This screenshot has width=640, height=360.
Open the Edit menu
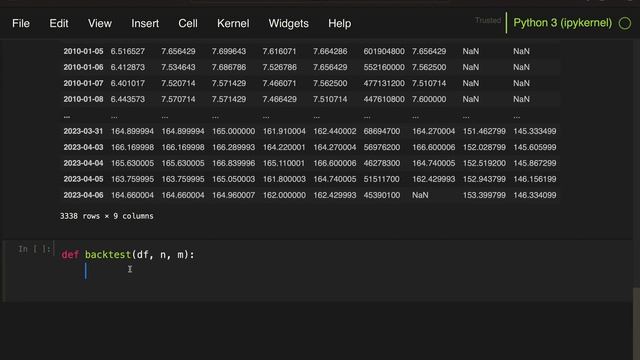click(x=59, y=24)
